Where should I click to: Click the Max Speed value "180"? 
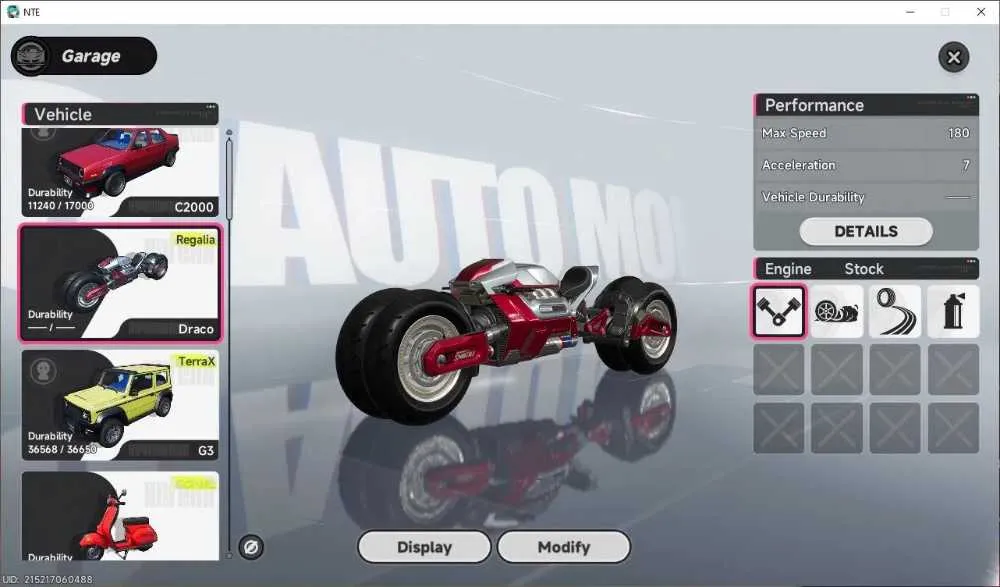(959, 133)
